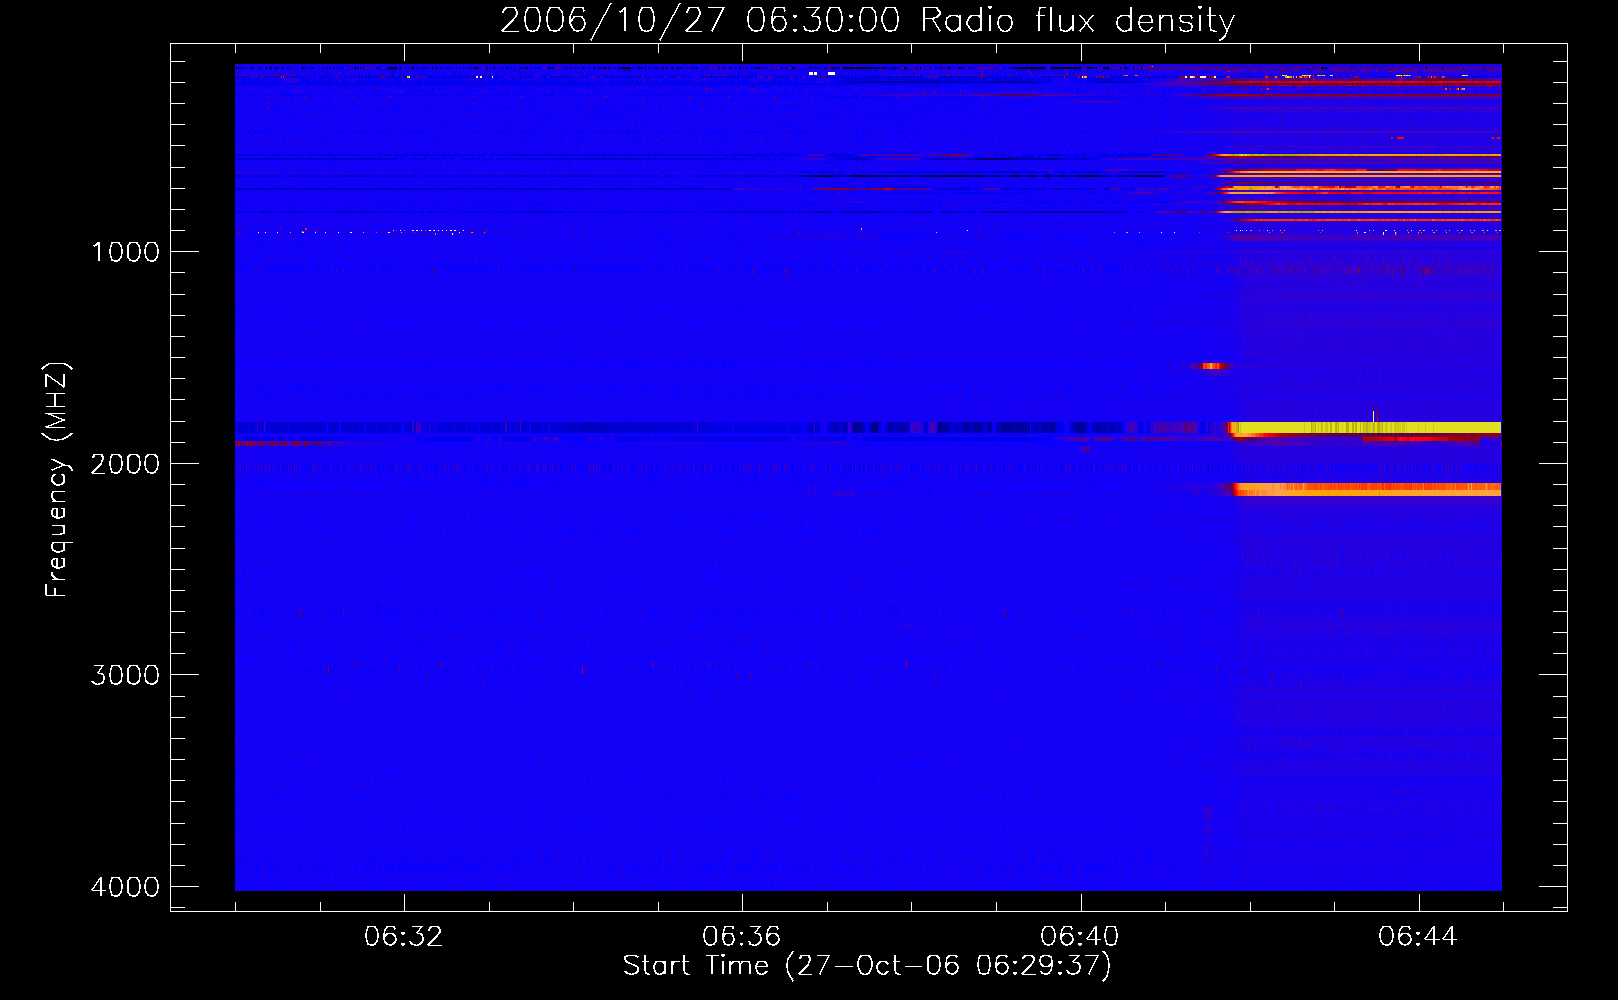The image size is (1618, 1000).
Task: Click the 2000 frequency tick label
Action: coord(125,464)
